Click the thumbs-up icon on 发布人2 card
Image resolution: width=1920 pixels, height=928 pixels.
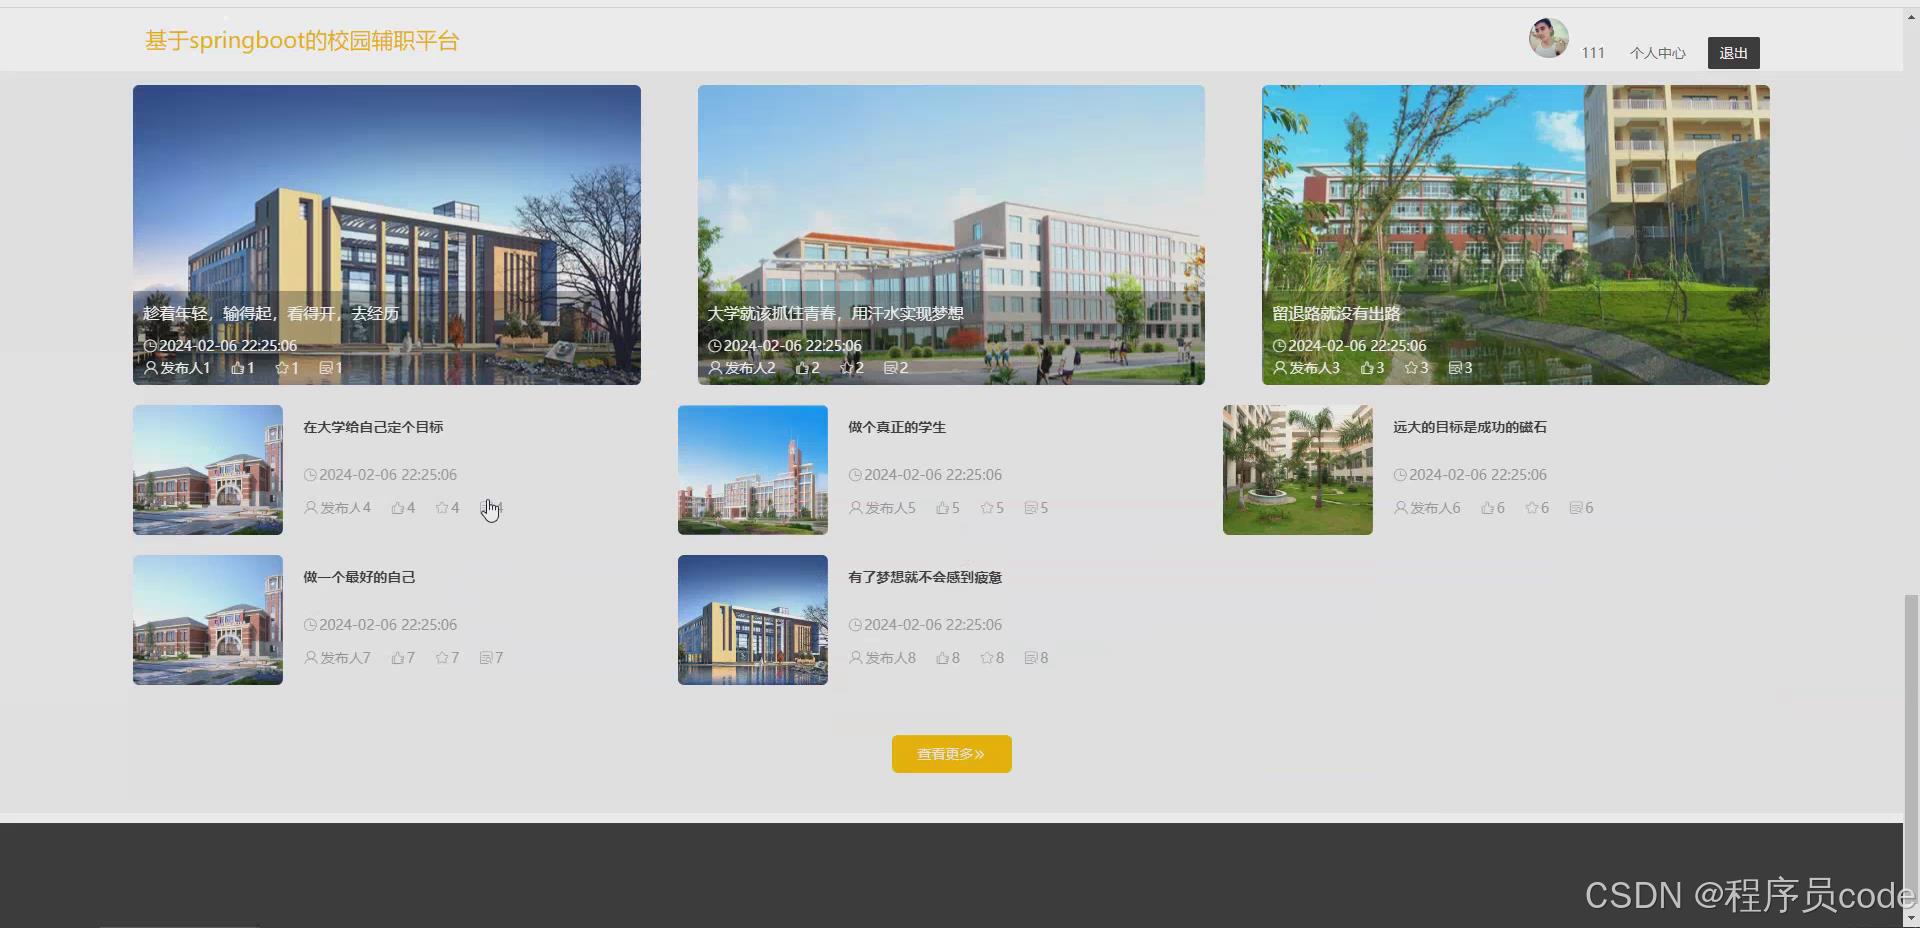[802, 368]
